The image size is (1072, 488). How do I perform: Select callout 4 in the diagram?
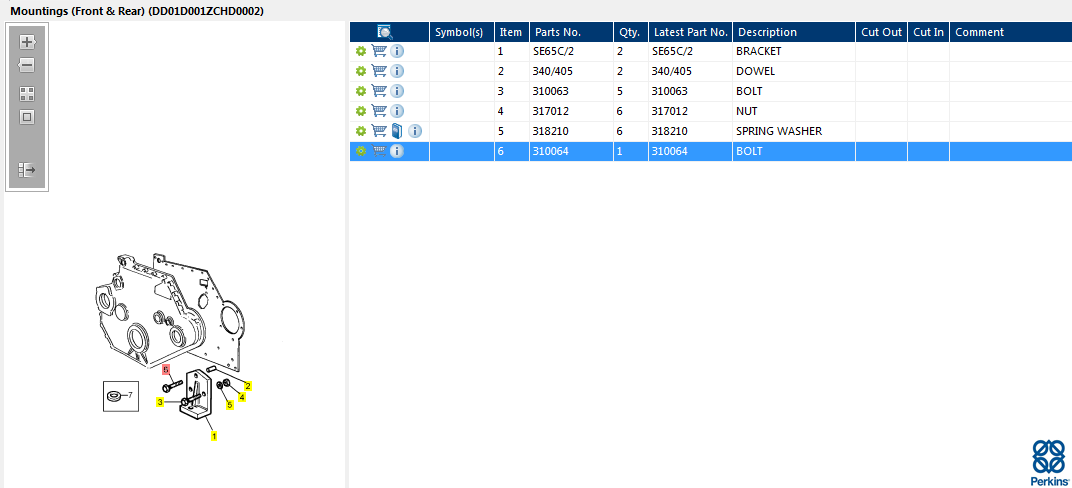[x=242, y=396]
